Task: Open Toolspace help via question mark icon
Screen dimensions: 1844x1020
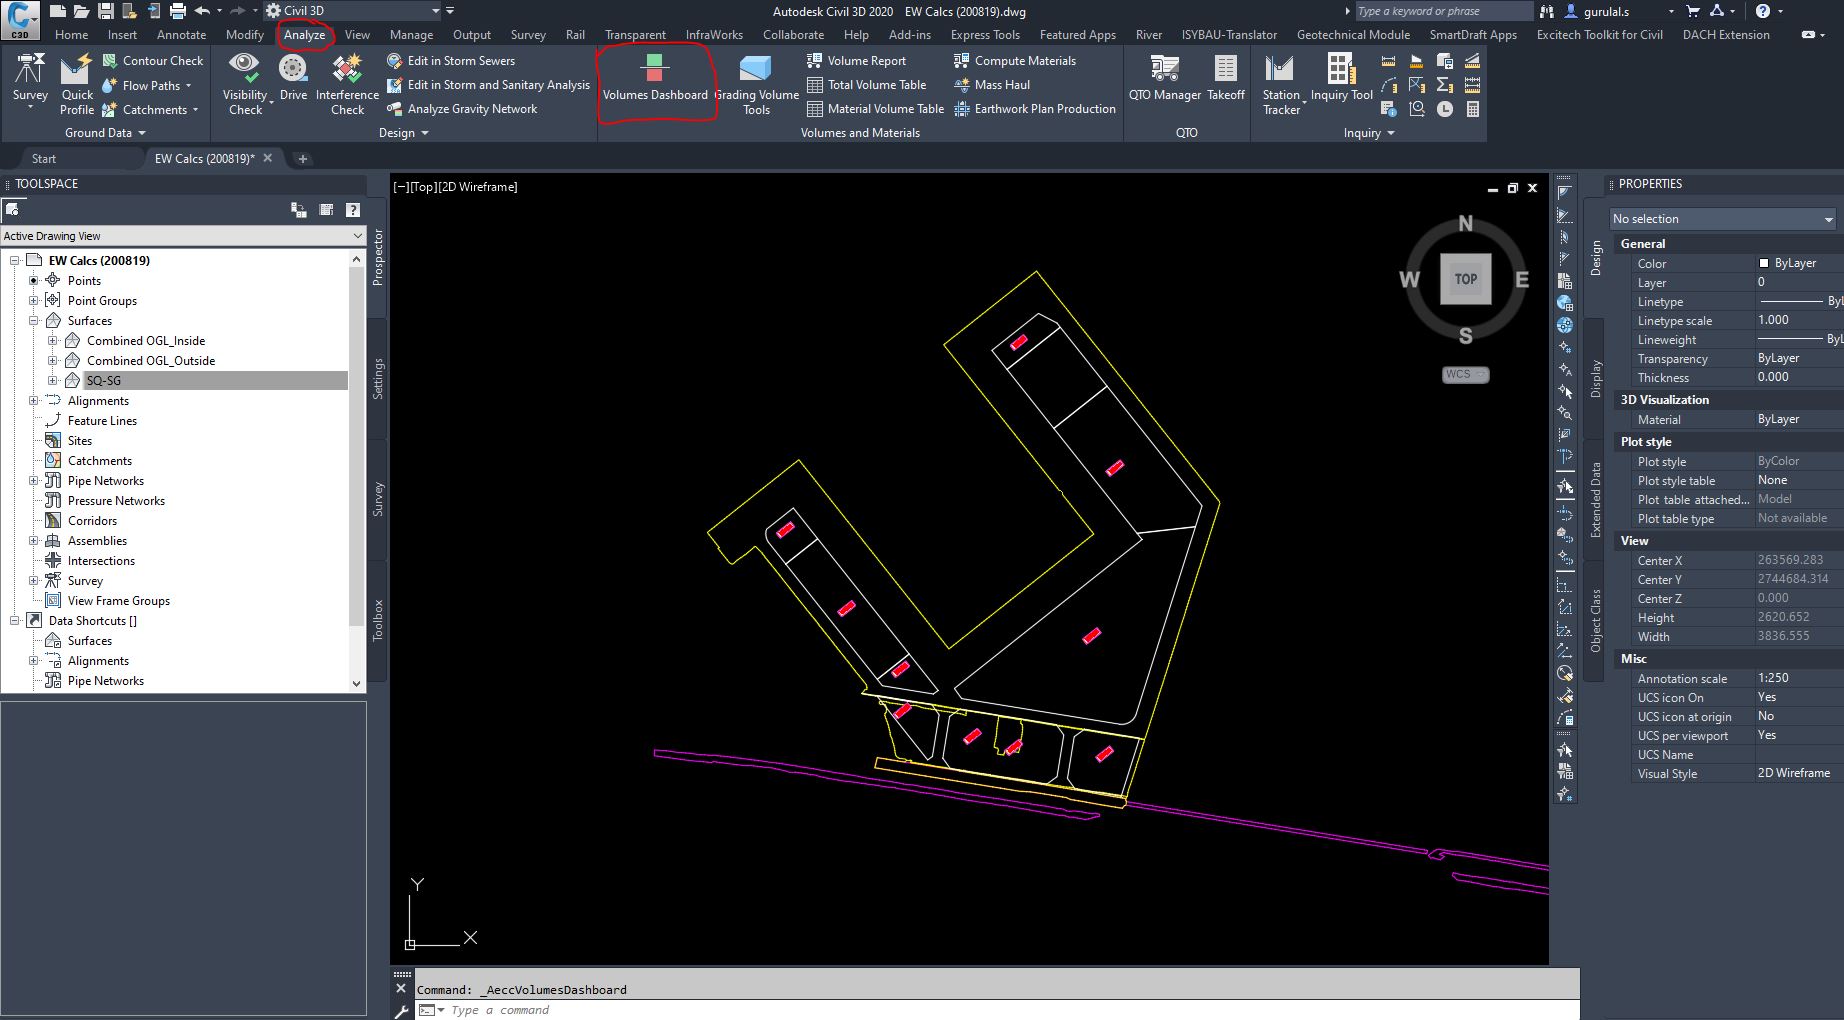Action: tap(352, 209)
